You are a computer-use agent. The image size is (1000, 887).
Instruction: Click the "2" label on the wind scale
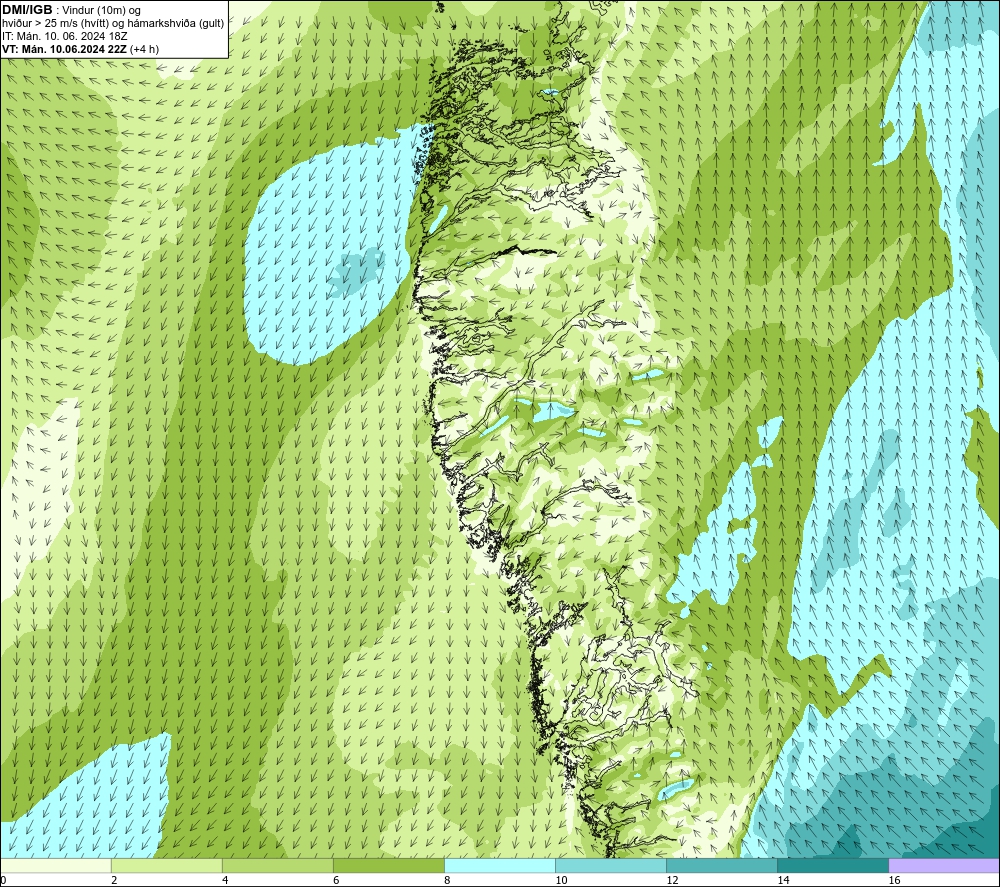pyautogui.click(x=114, y=881)
